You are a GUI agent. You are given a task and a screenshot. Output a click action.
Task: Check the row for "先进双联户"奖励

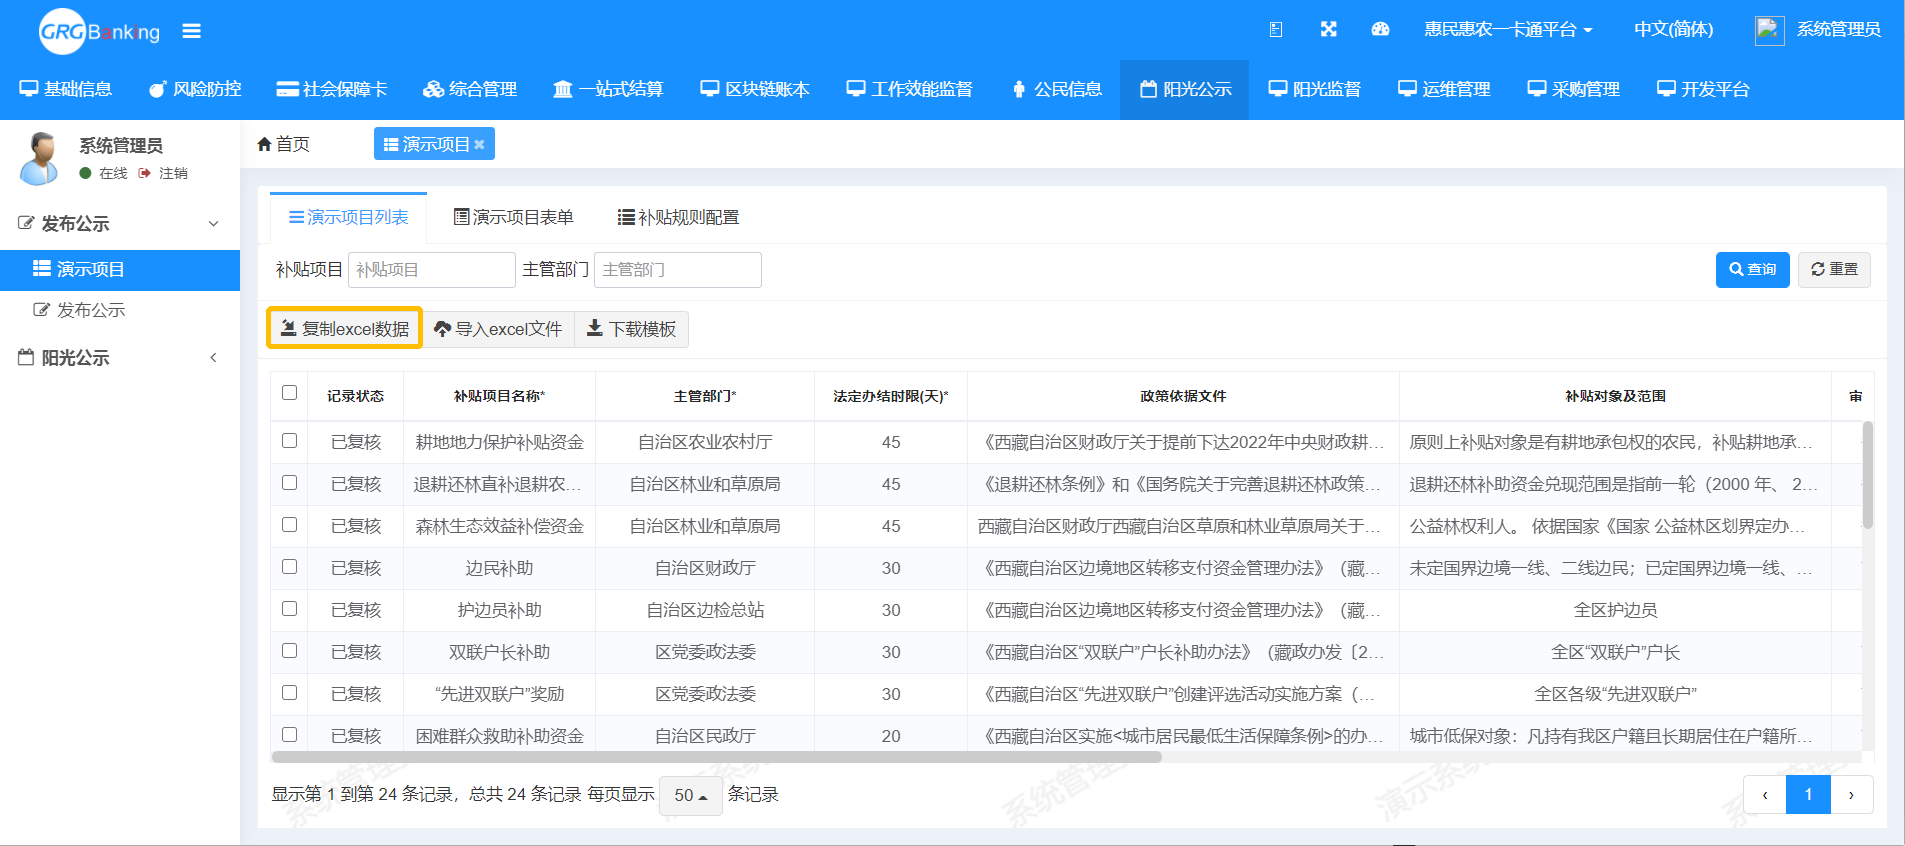(289, 693)
